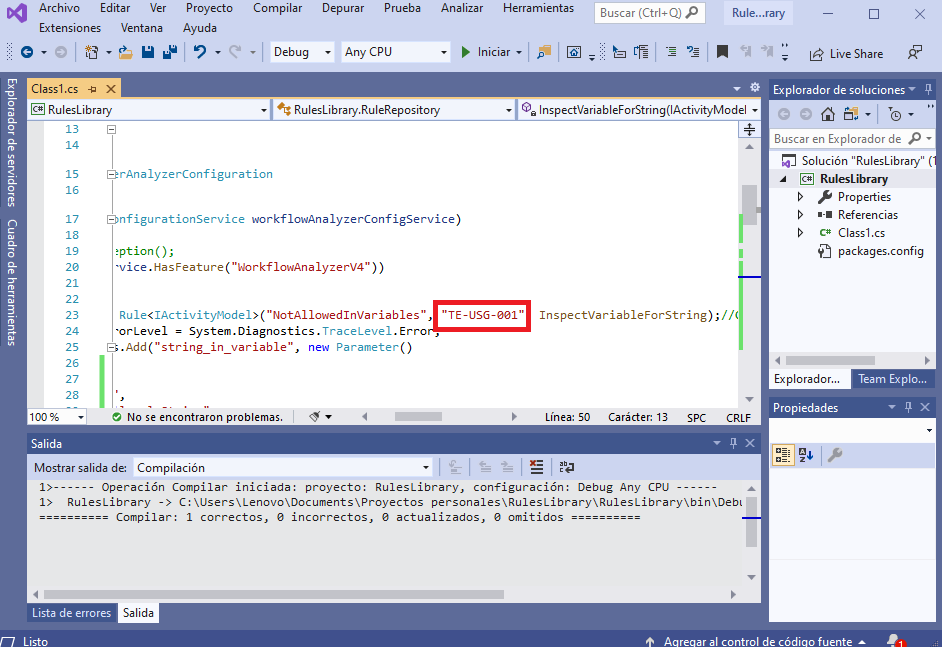Click the Live Share button
The image size is (942, 647).
point(846,54)
